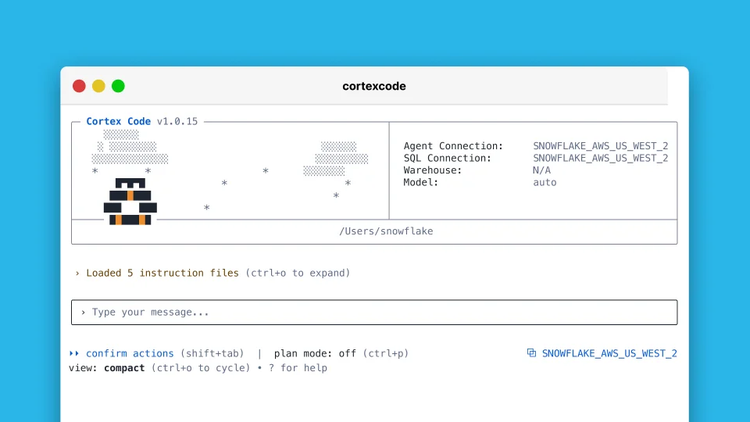
Task: Toggle the confirm actions mode
Action: [130, 353]
